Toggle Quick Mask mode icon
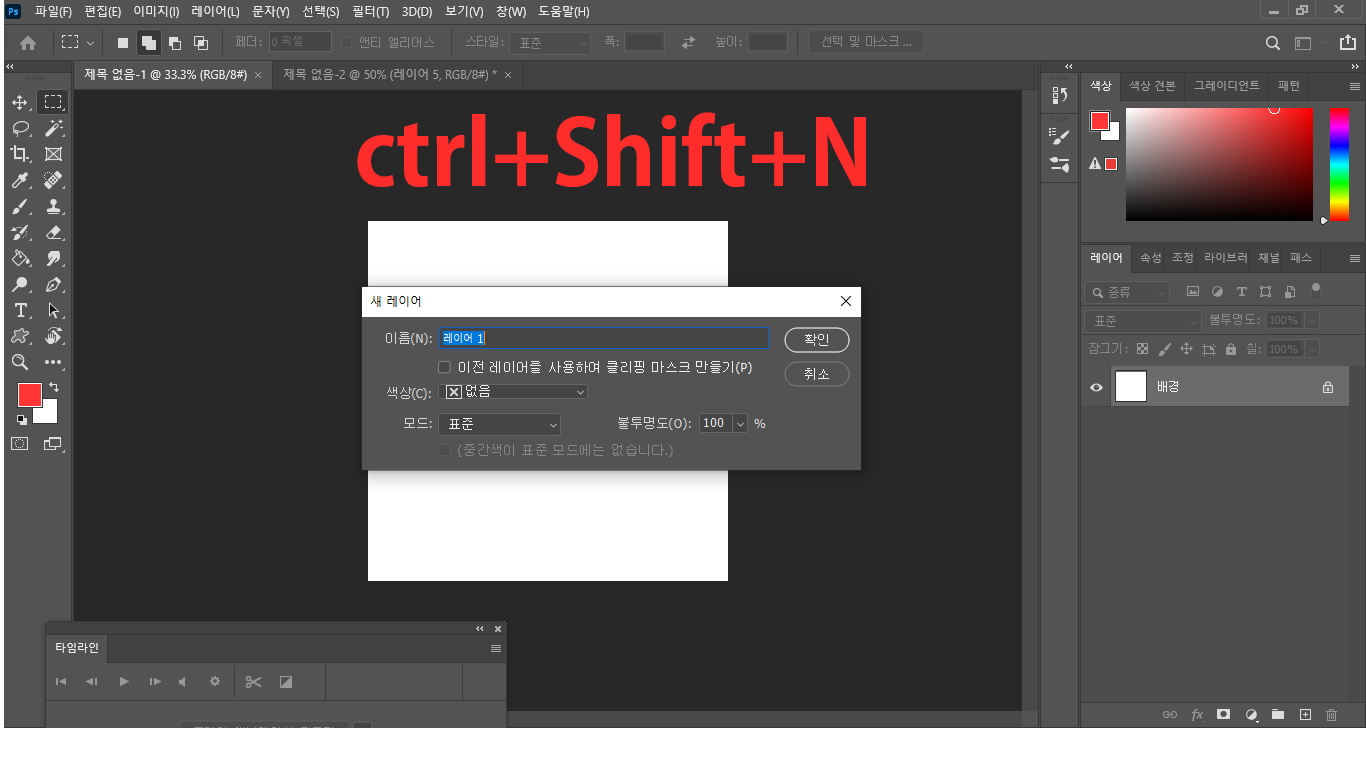 pyautogui.click(x=19, y=443)
